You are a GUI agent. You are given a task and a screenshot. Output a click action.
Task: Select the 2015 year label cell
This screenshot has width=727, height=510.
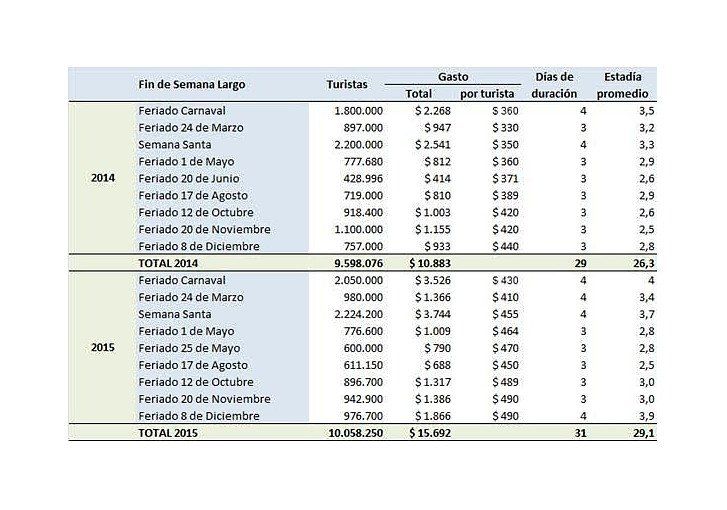click(x=103, y=347)
